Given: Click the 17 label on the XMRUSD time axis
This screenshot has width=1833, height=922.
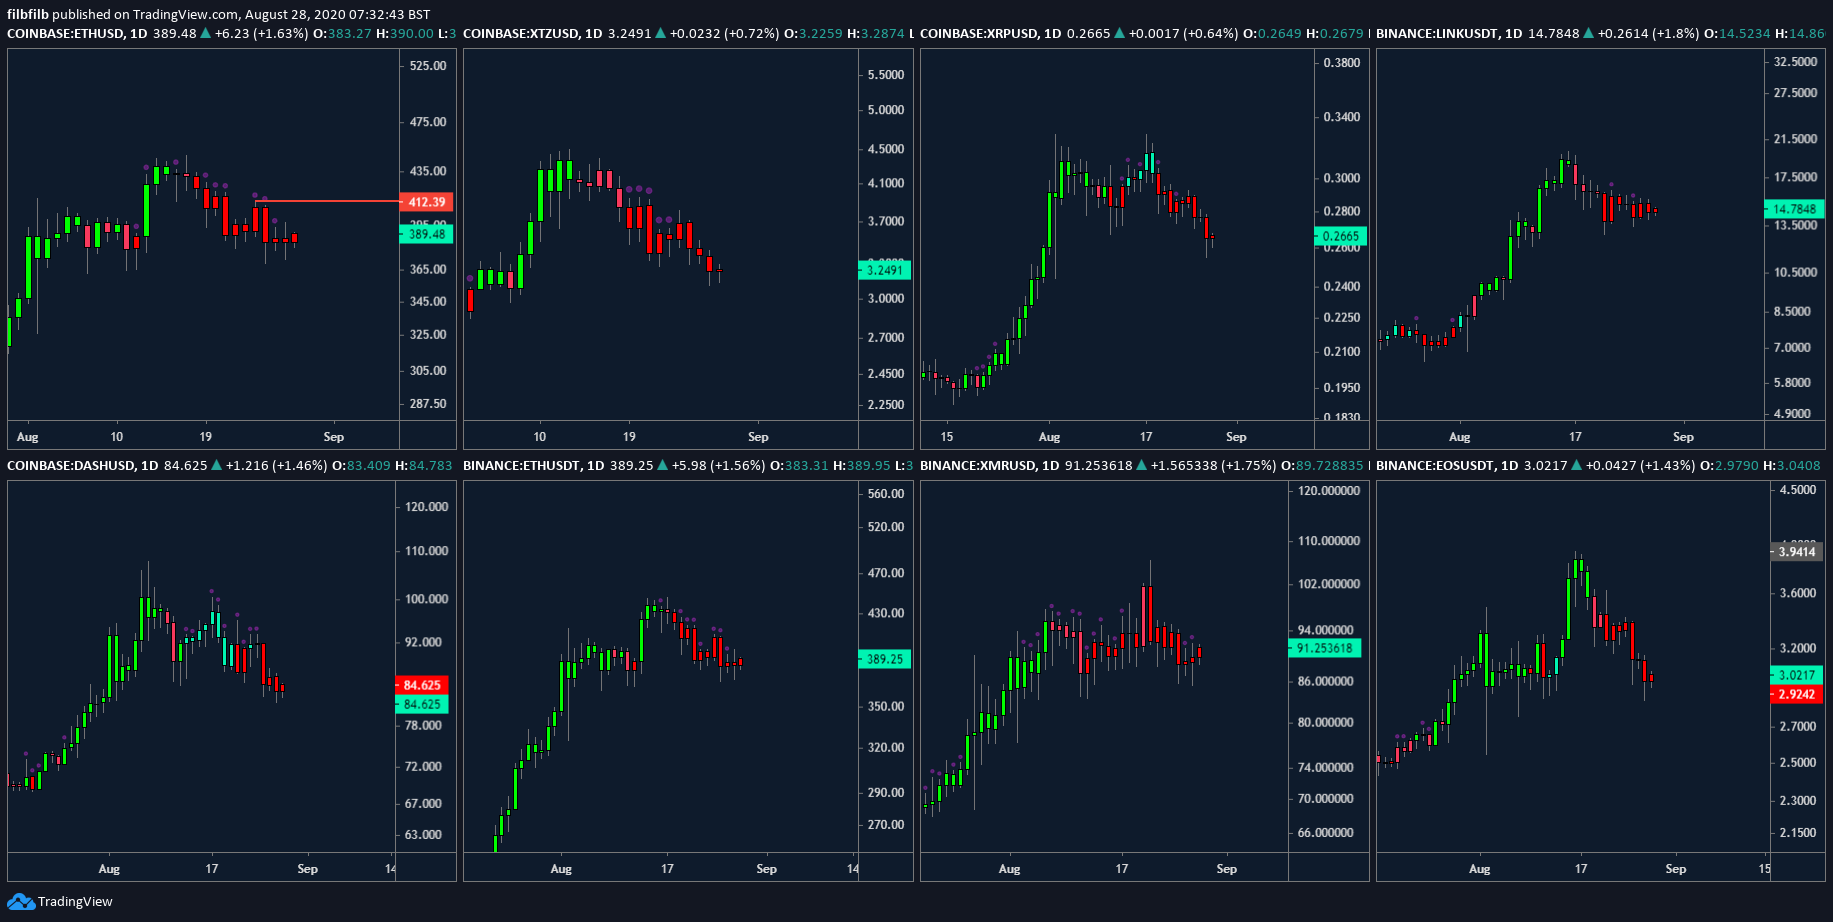Looking at the screenshot, I should 1122,869.
